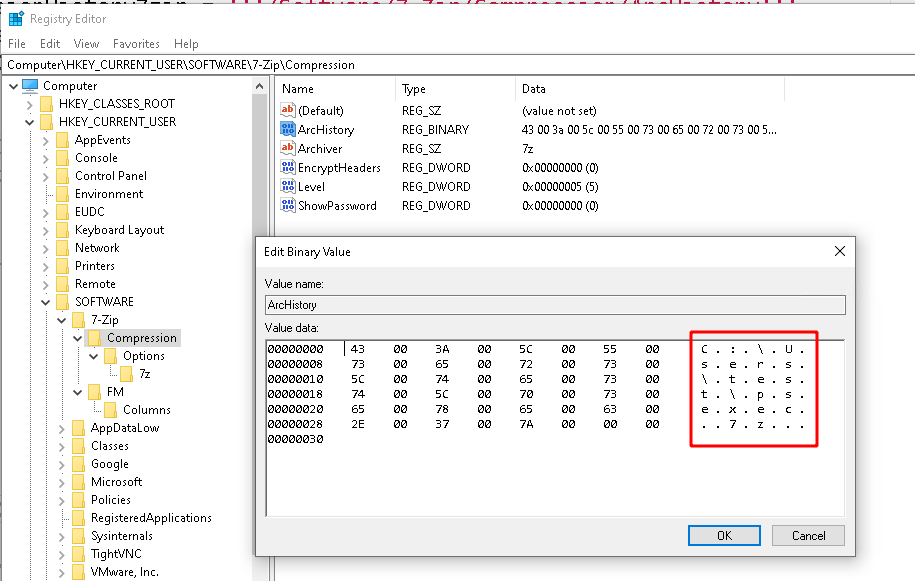Open the View menu
The height and width of the screenshot is (581, 915).
click(x=86, y=43)
